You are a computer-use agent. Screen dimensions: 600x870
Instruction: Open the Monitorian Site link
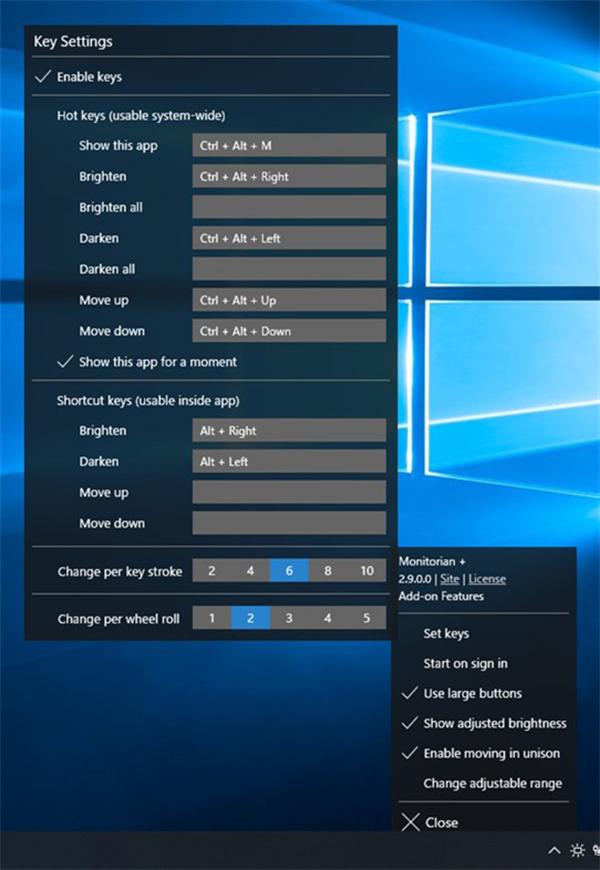[x=450, y=579]
